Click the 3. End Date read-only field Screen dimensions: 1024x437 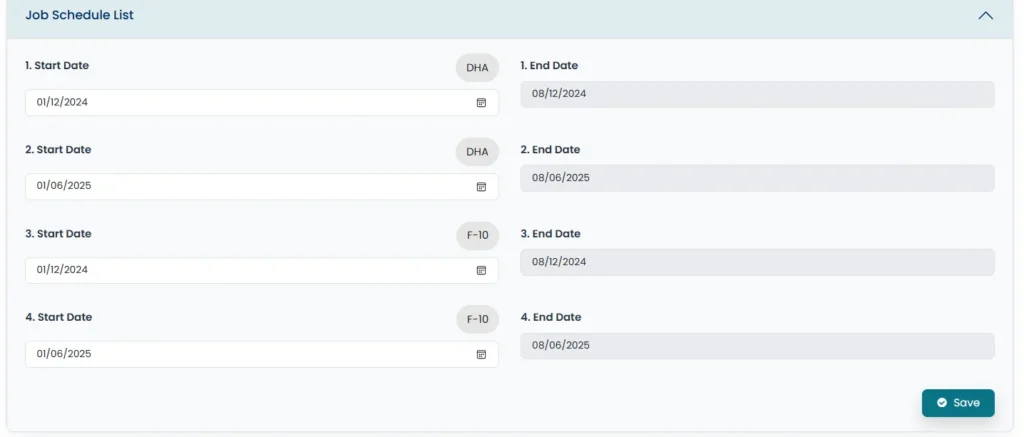[757, 262]
